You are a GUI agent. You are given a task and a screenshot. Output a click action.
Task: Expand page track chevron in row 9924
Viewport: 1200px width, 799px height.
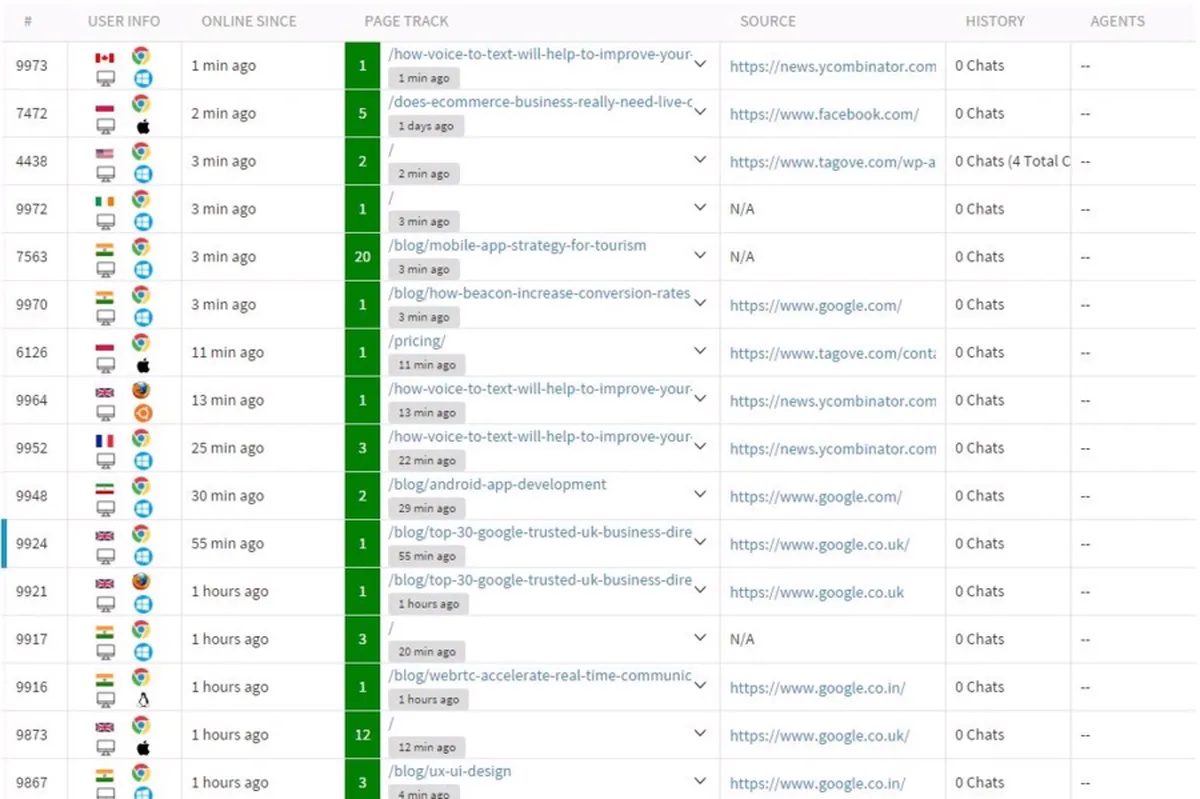click(x=700, y=542)
